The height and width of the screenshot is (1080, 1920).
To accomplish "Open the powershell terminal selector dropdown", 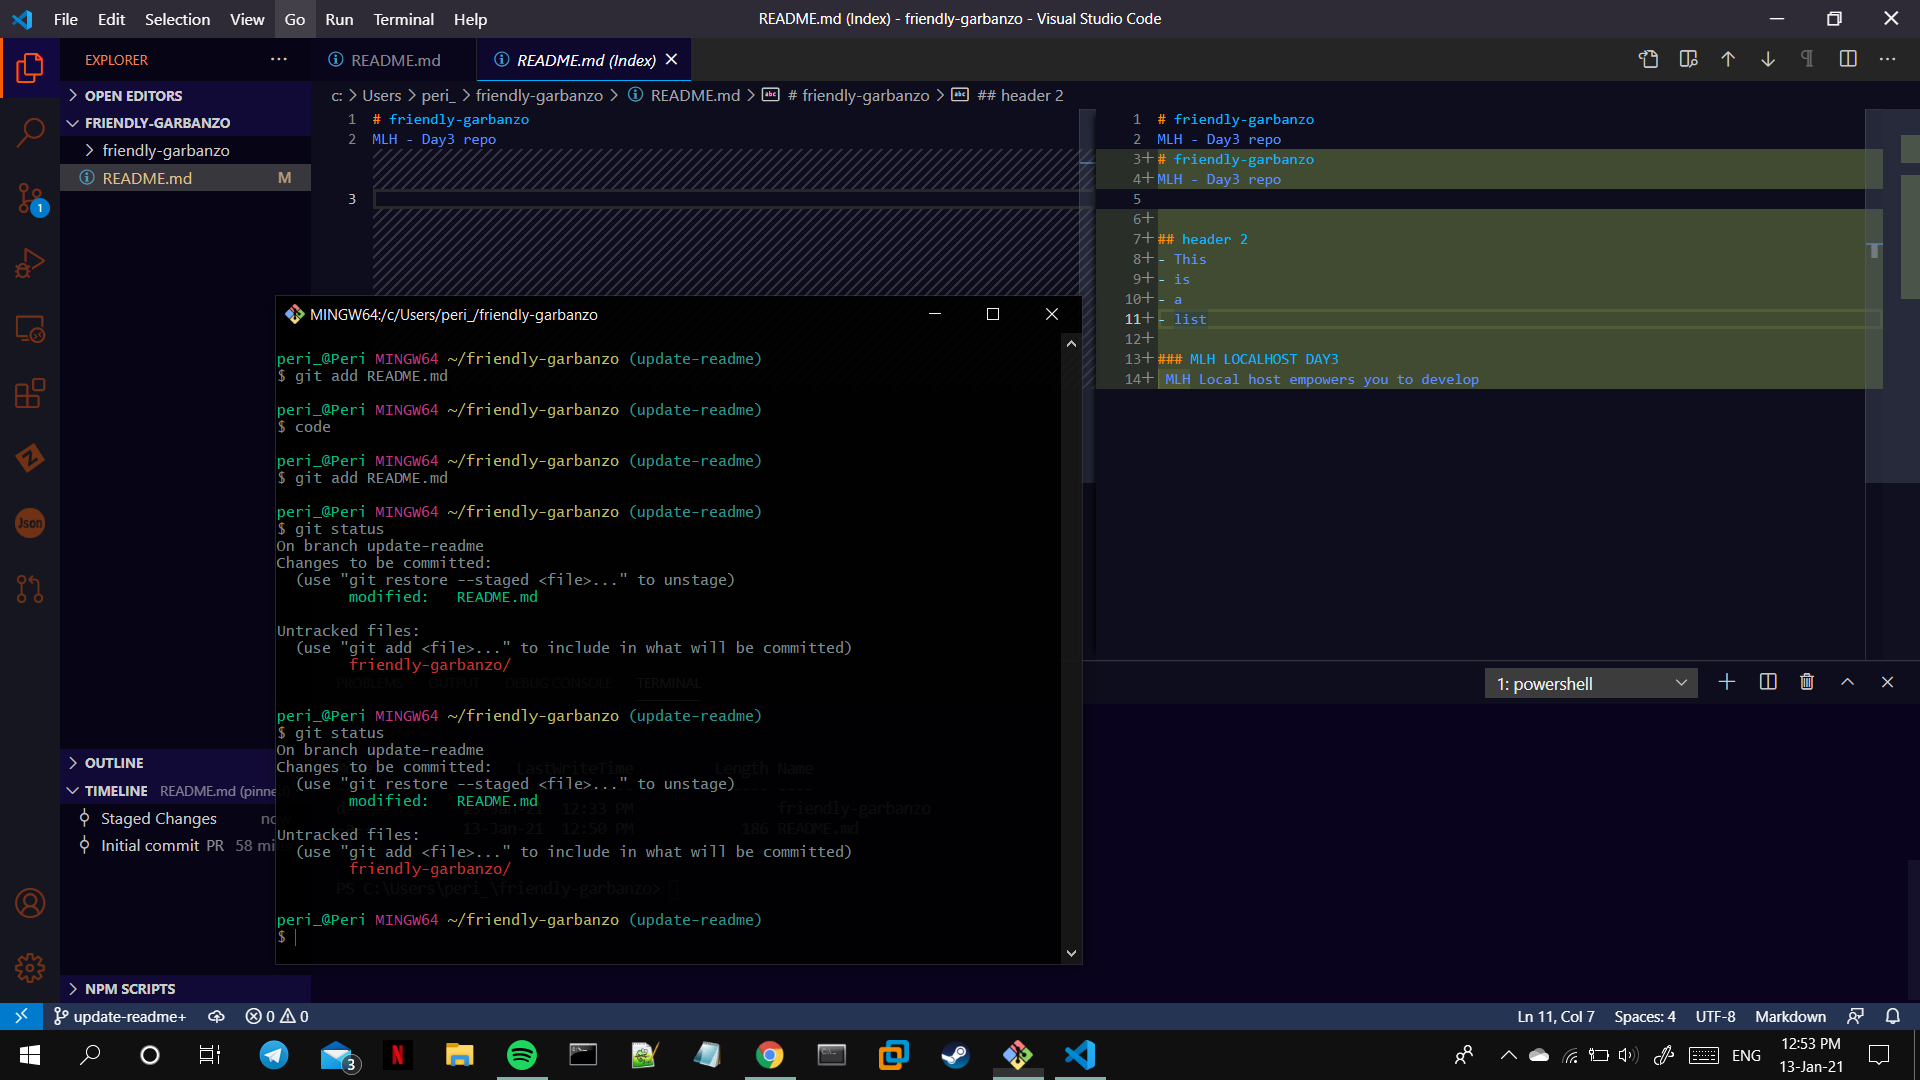I will (1590, 684).
